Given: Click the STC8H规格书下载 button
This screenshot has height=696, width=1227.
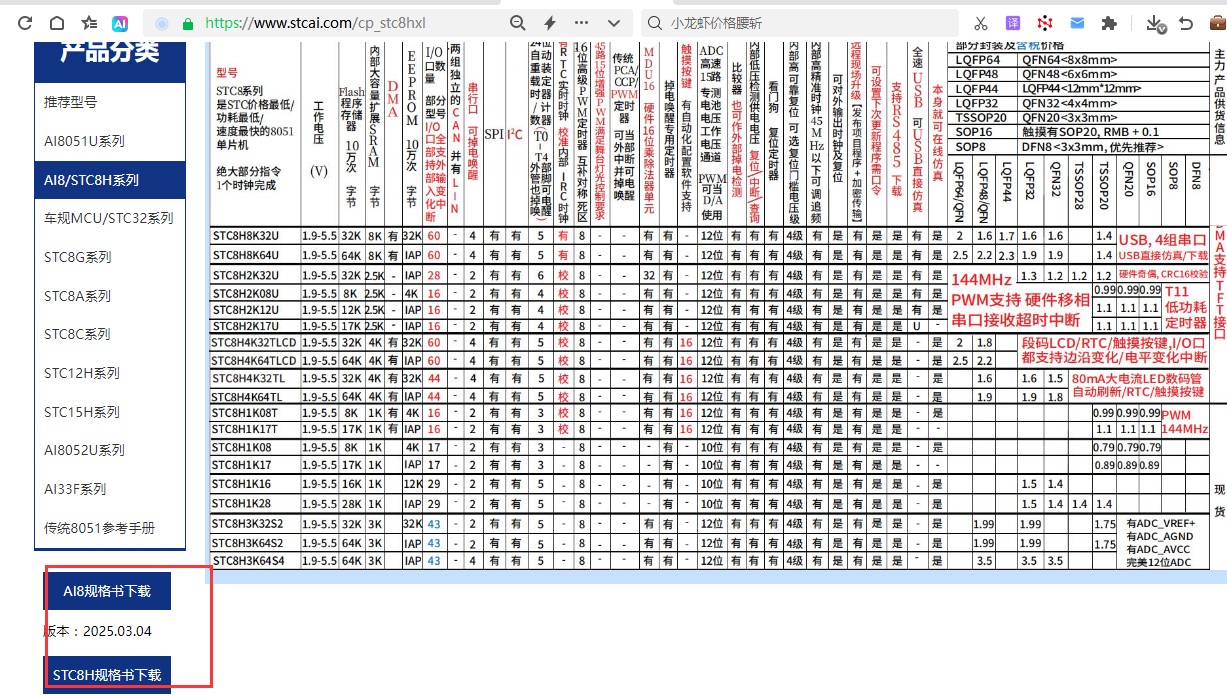Looking at the screenshot, I should (107, 675).
